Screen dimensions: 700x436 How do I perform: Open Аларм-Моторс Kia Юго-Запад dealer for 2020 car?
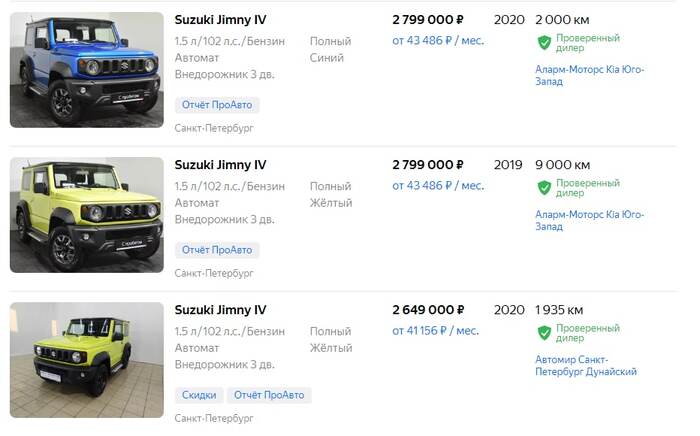click(x=589, y=75)
